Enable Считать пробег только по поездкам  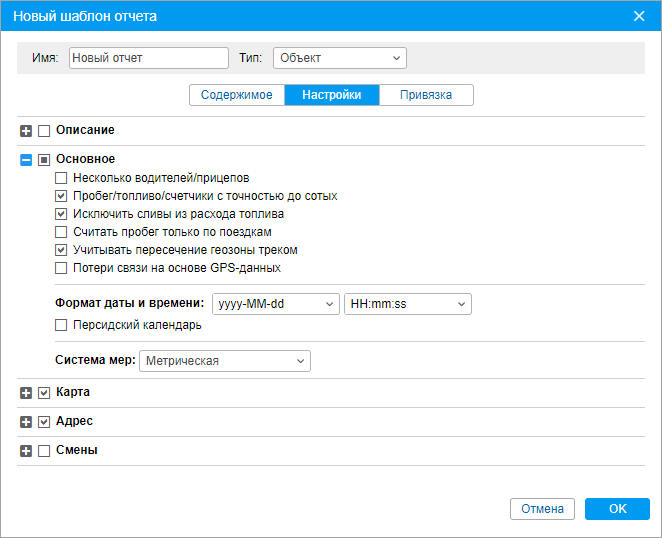(x=62, y=232)
